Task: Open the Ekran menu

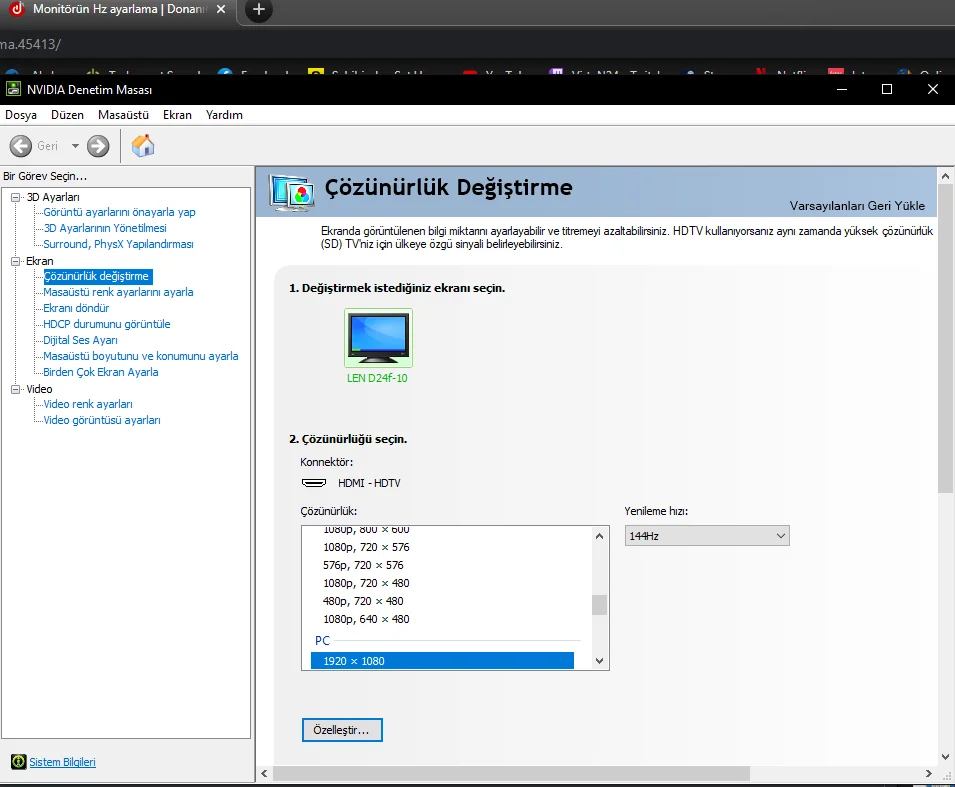Action: click(177, 115)
